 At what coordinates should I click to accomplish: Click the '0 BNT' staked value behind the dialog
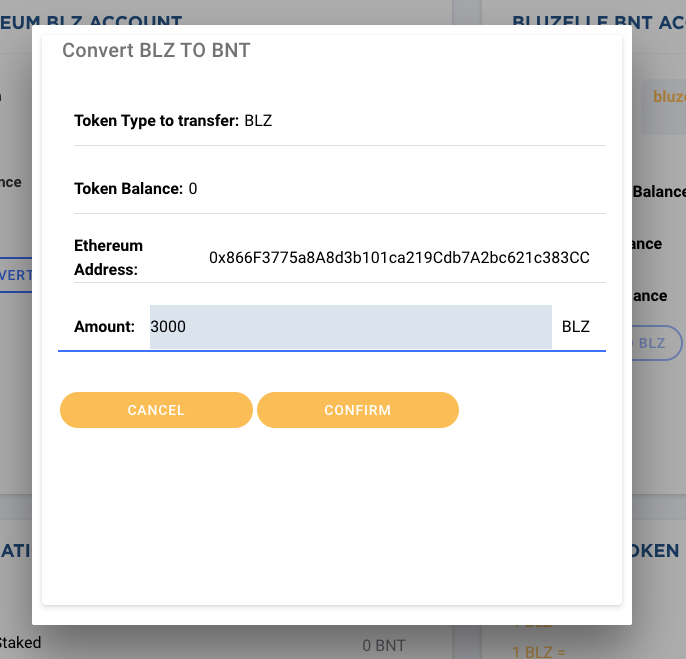coord(384,646)
